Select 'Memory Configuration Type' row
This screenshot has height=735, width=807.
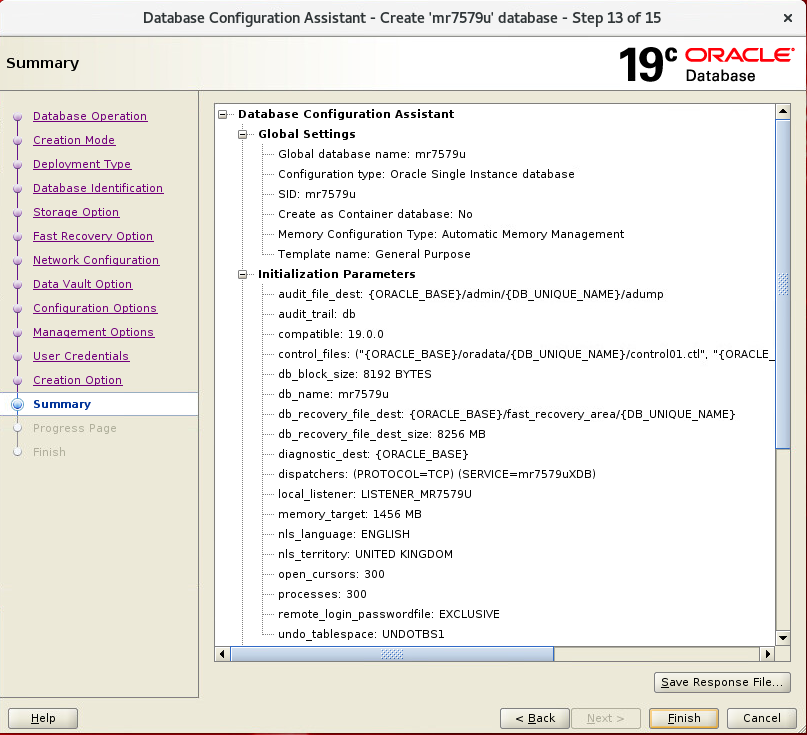451,235
